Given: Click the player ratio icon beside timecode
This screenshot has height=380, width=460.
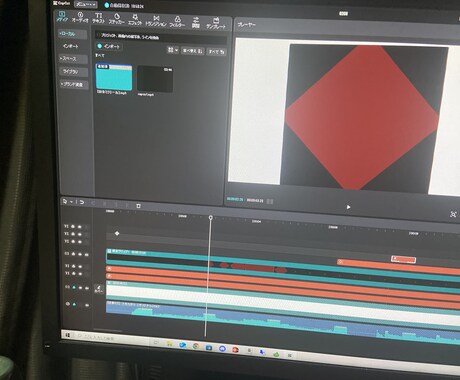Looking at the screenshot, I should [x=270, y=201].
